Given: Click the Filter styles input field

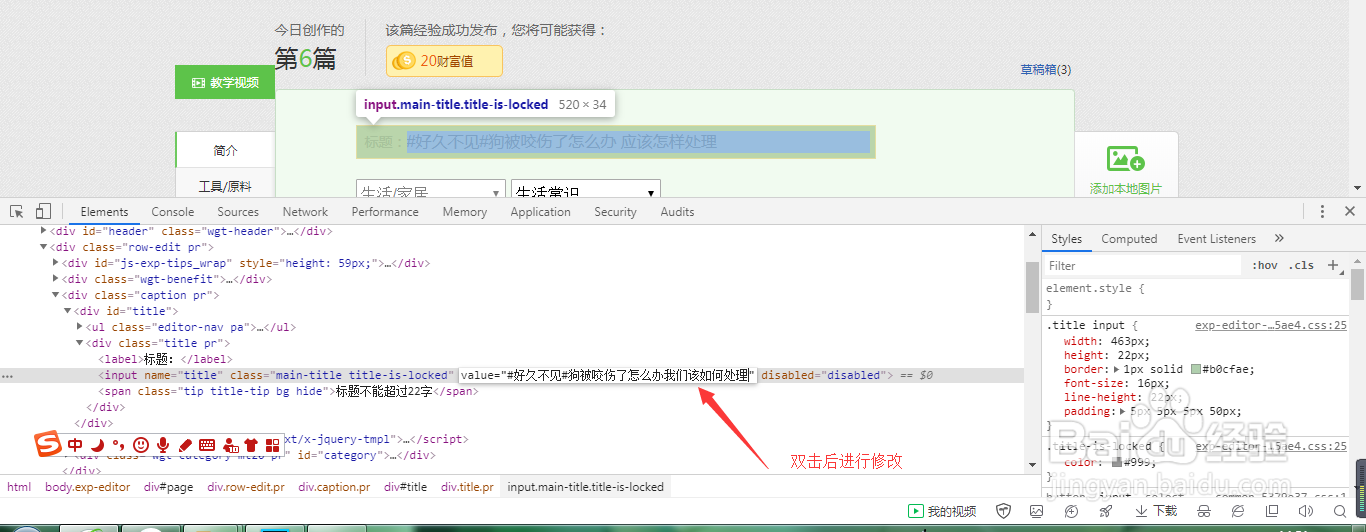Looking at the screenshot, I should 1143,266.
